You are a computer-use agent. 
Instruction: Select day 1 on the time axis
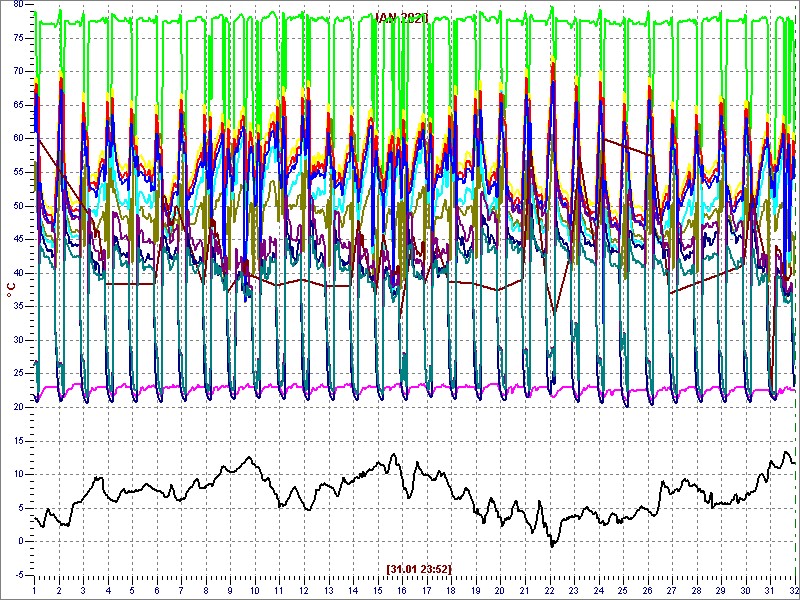coord(35,592)
